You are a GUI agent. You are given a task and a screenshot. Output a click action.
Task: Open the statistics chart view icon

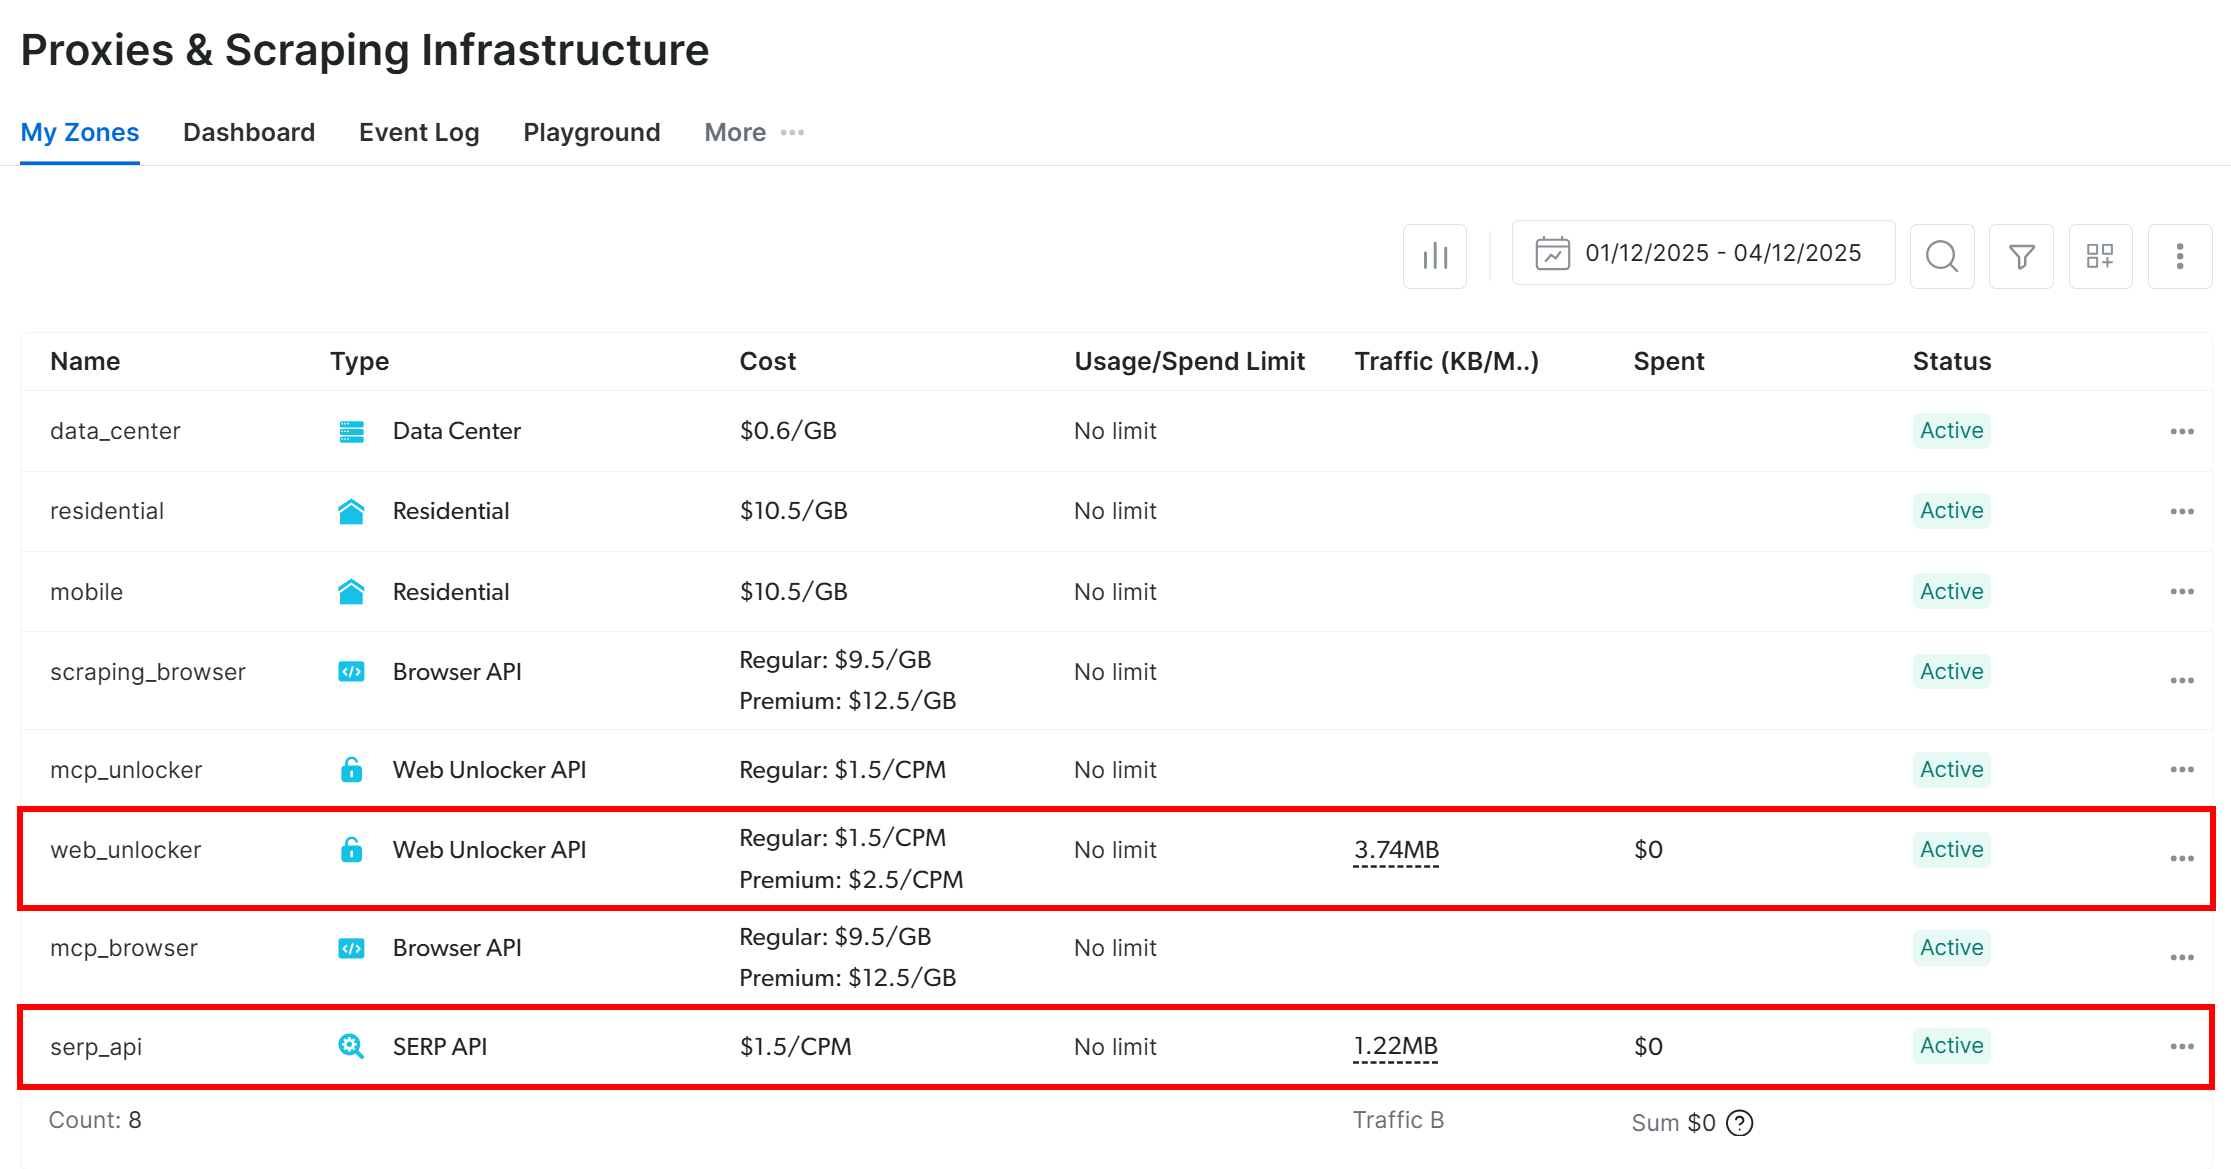[x=1434, y=256]
